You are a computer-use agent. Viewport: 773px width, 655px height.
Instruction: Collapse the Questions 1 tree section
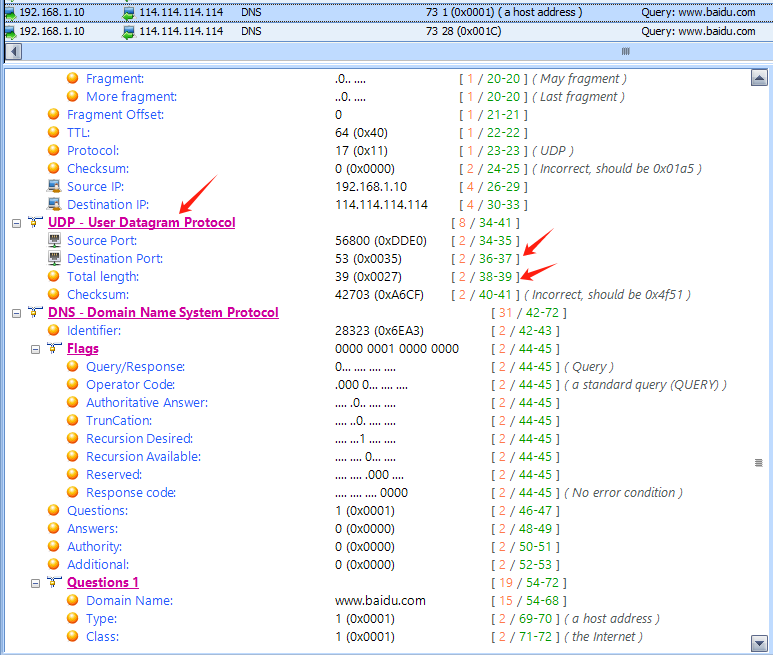point(36,583)
